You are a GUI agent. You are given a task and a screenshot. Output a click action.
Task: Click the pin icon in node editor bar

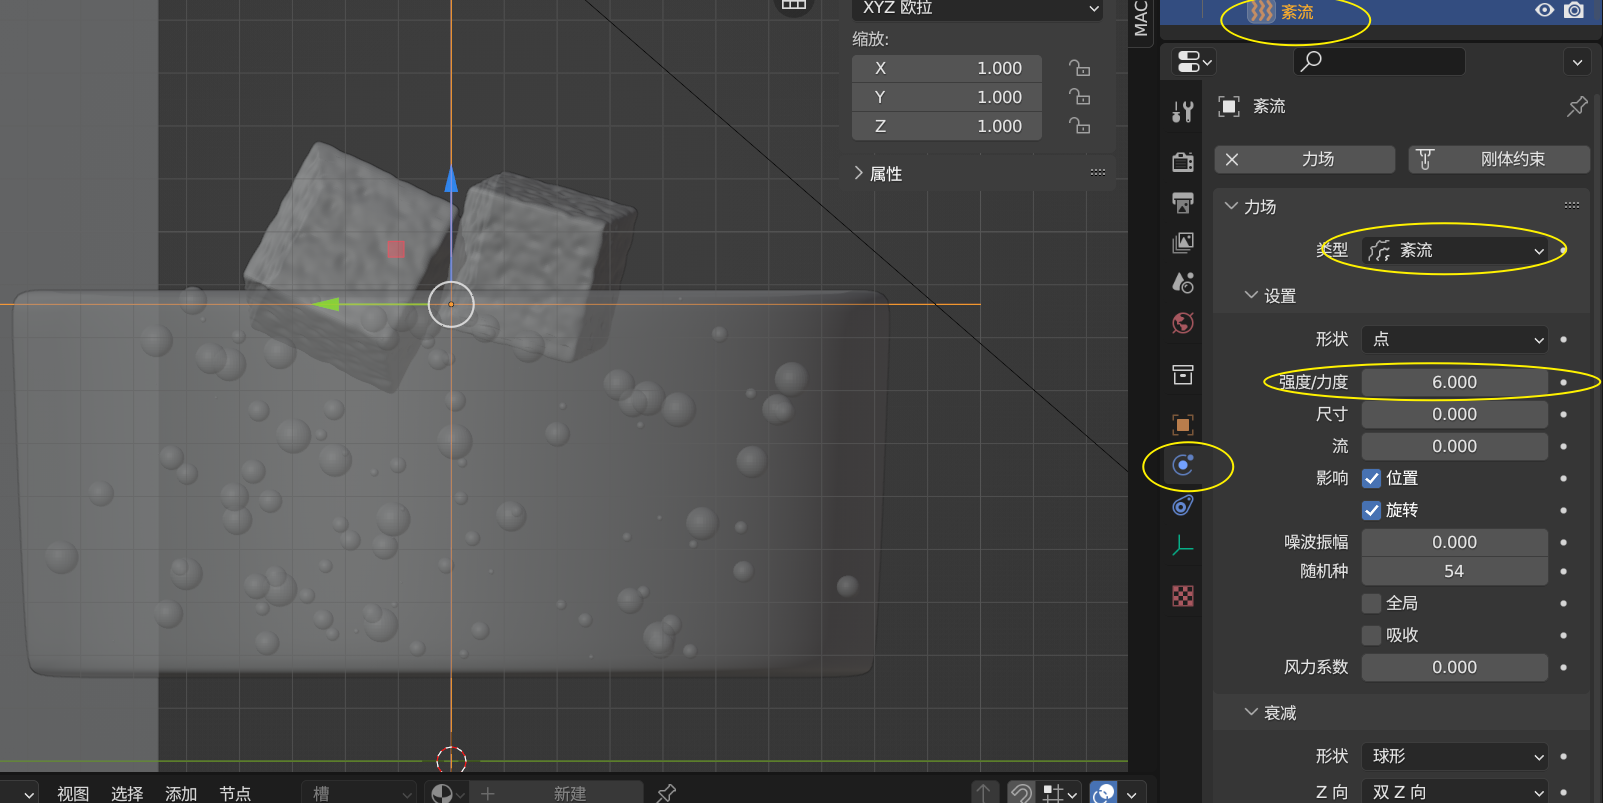[666, 793]
